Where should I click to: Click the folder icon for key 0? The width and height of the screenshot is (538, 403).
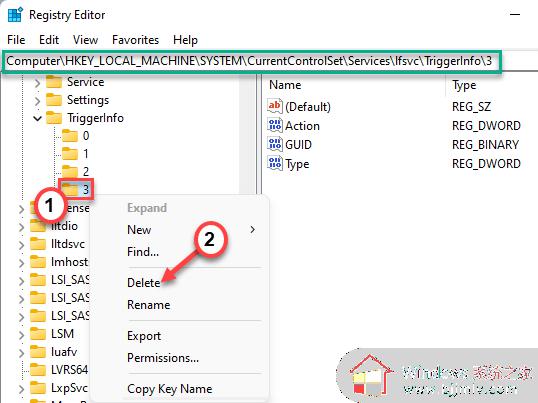tap(70, 135)
